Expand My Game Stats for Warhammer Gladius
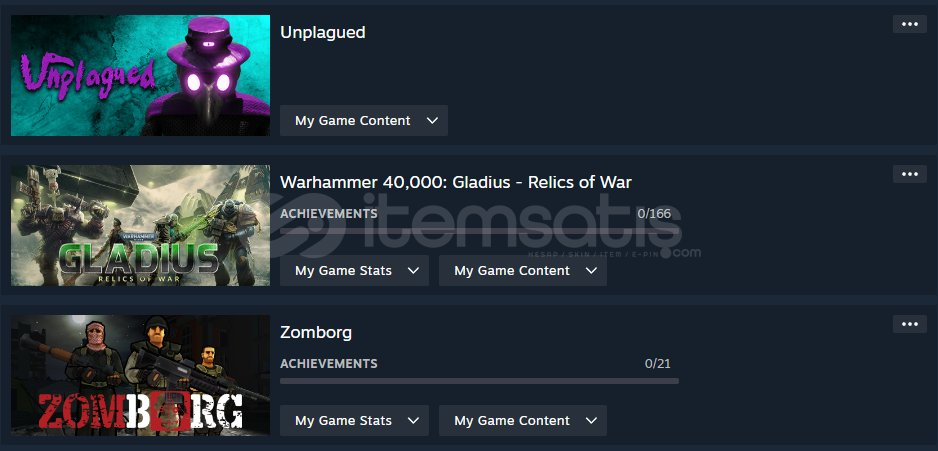This screenshot has height=451, width=938. click(354, 270)
